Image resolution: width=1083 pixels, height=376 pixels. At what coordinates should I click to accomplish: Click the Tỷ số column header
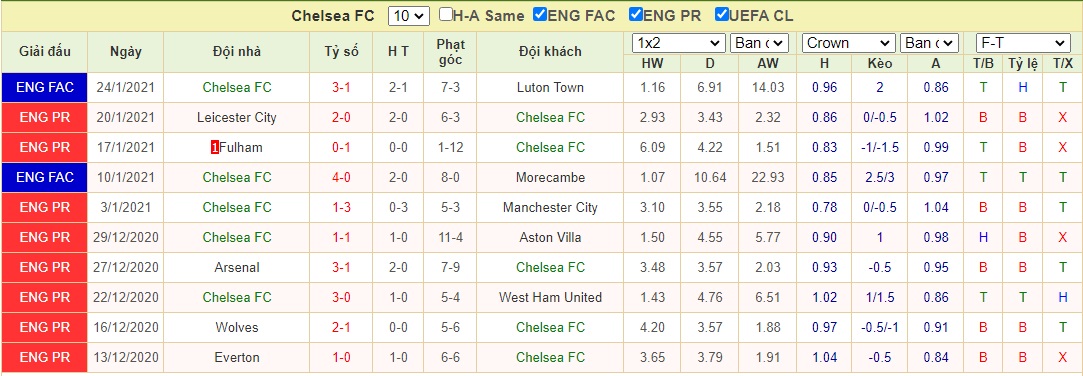pos(342,51)
